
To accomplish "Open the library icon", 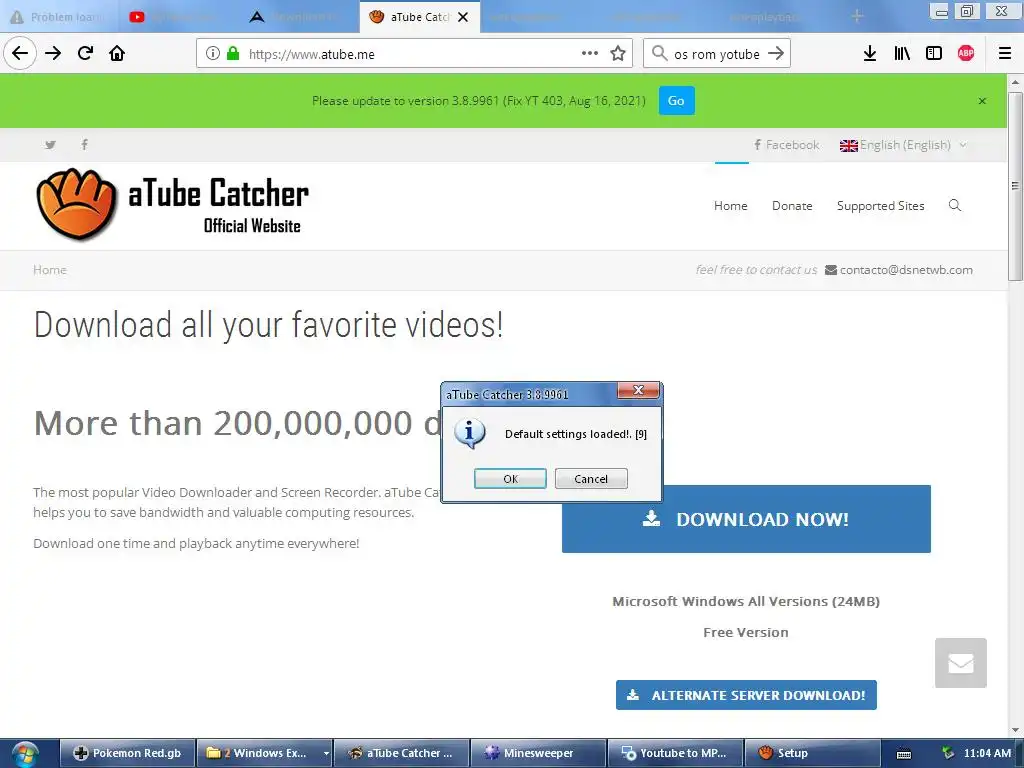I will tap(902, 54).
